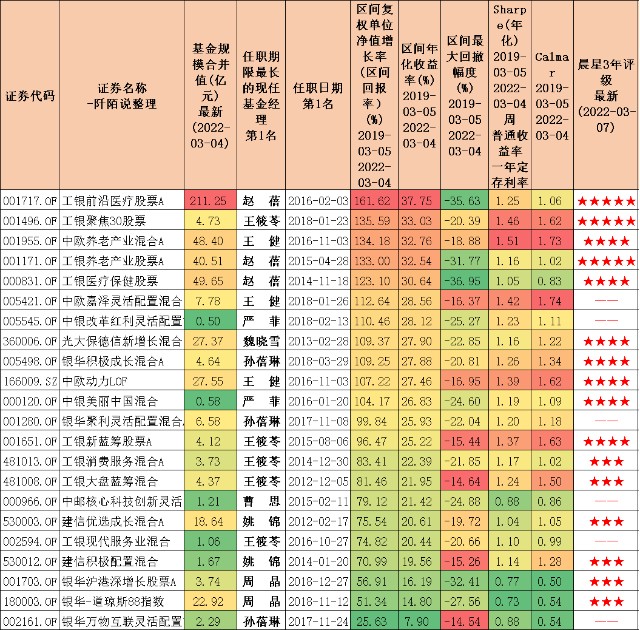
Task: Select manager cell 魏晓雪
Action: [261, 341]
